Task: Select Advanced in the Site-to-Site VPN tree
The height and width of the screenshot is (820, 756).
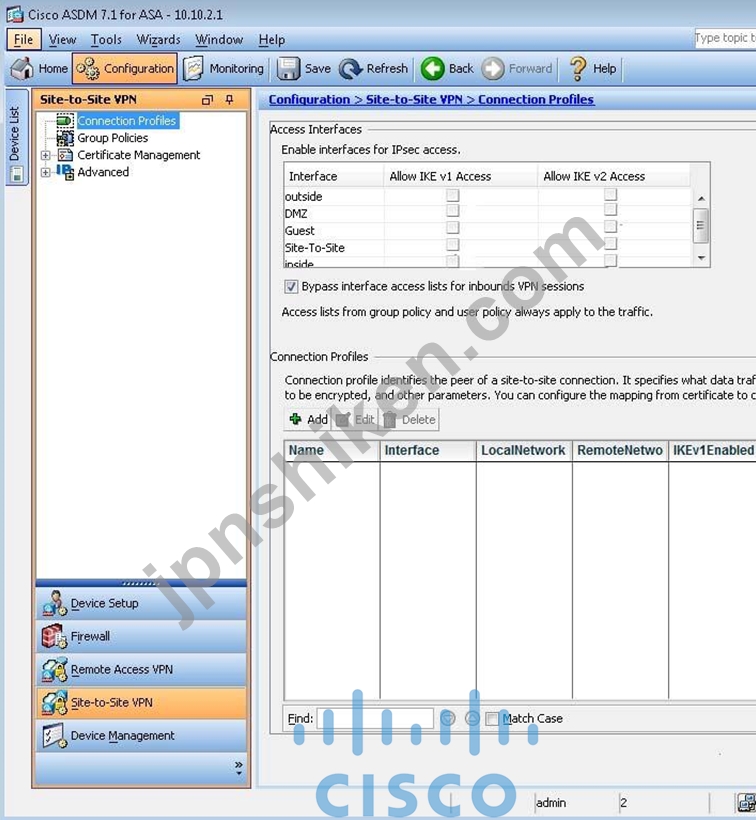Action: coord(103,172)
